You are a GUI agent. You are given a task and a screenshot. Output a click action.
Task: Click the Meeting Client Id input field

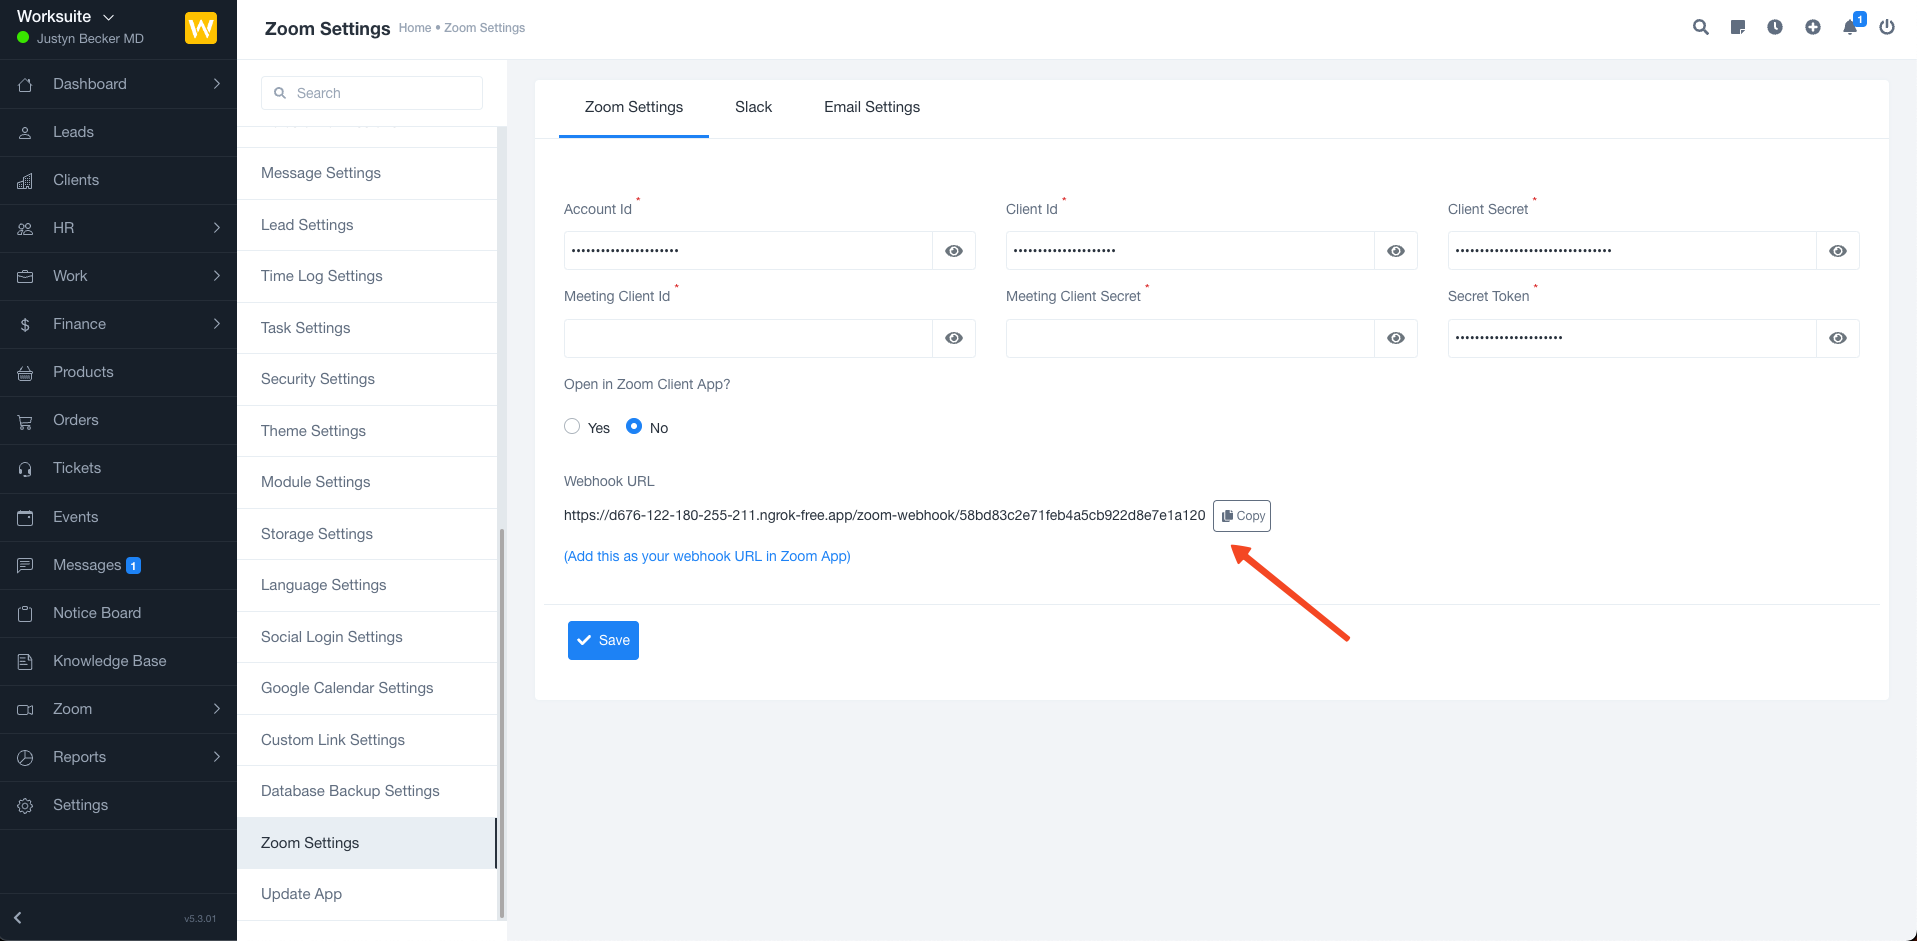748,338
